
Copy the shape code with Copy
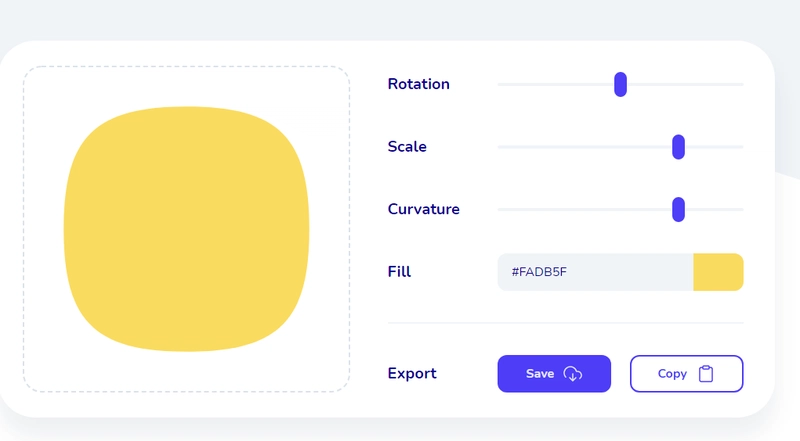(686, 374)
